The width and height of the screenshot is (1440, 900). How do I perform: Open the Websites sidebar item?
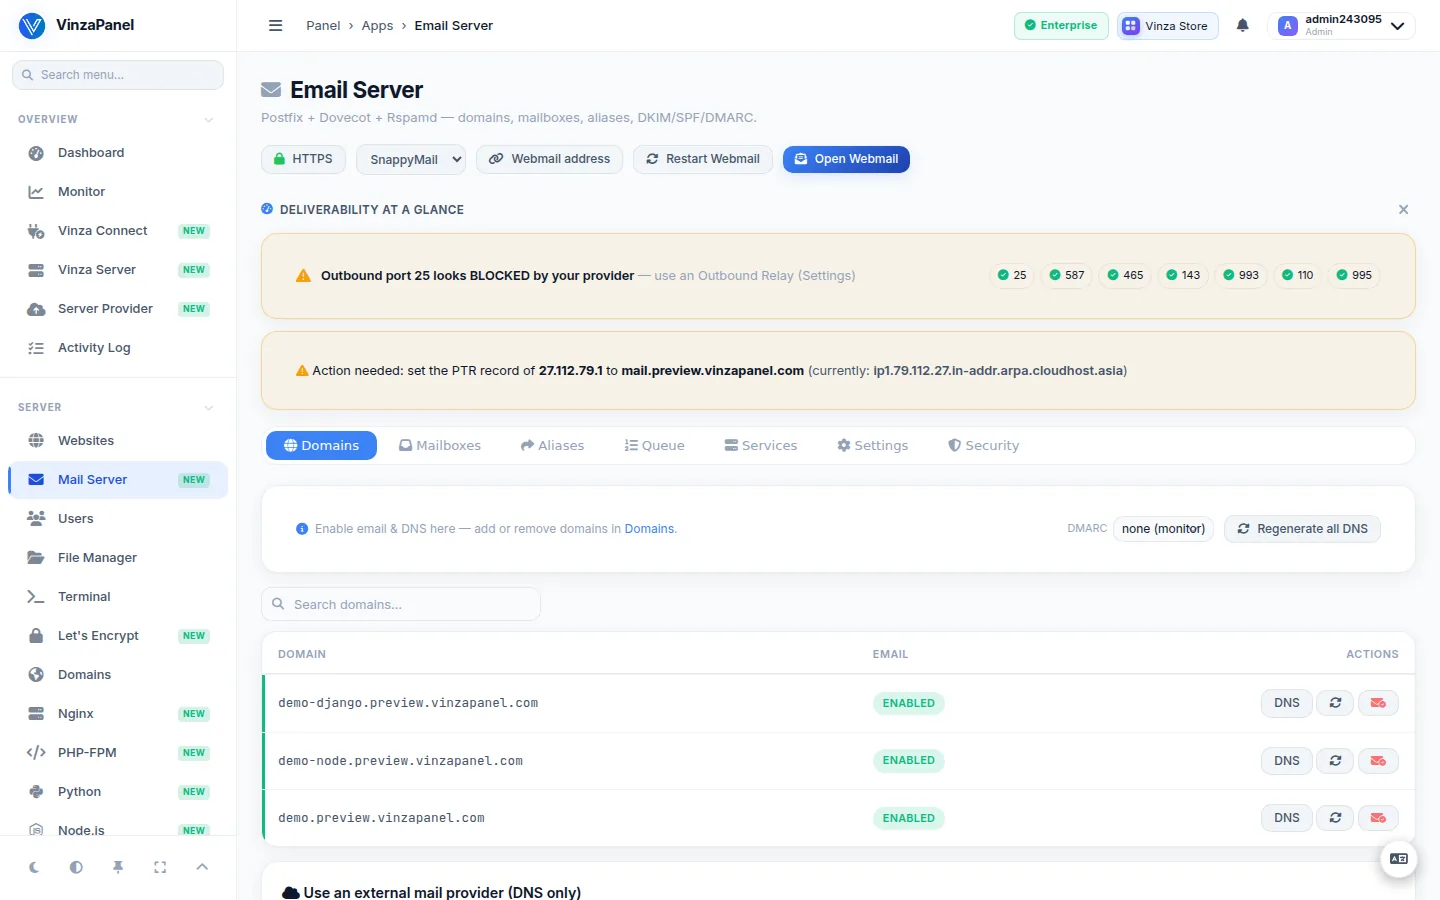click(118, 441)
